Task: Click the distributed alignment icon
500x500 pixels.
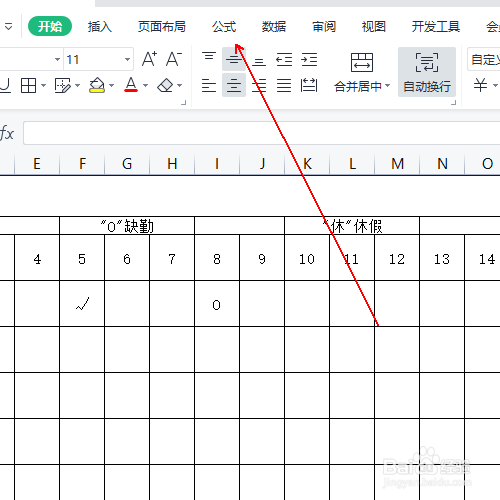Action: [x=309, y=85]
